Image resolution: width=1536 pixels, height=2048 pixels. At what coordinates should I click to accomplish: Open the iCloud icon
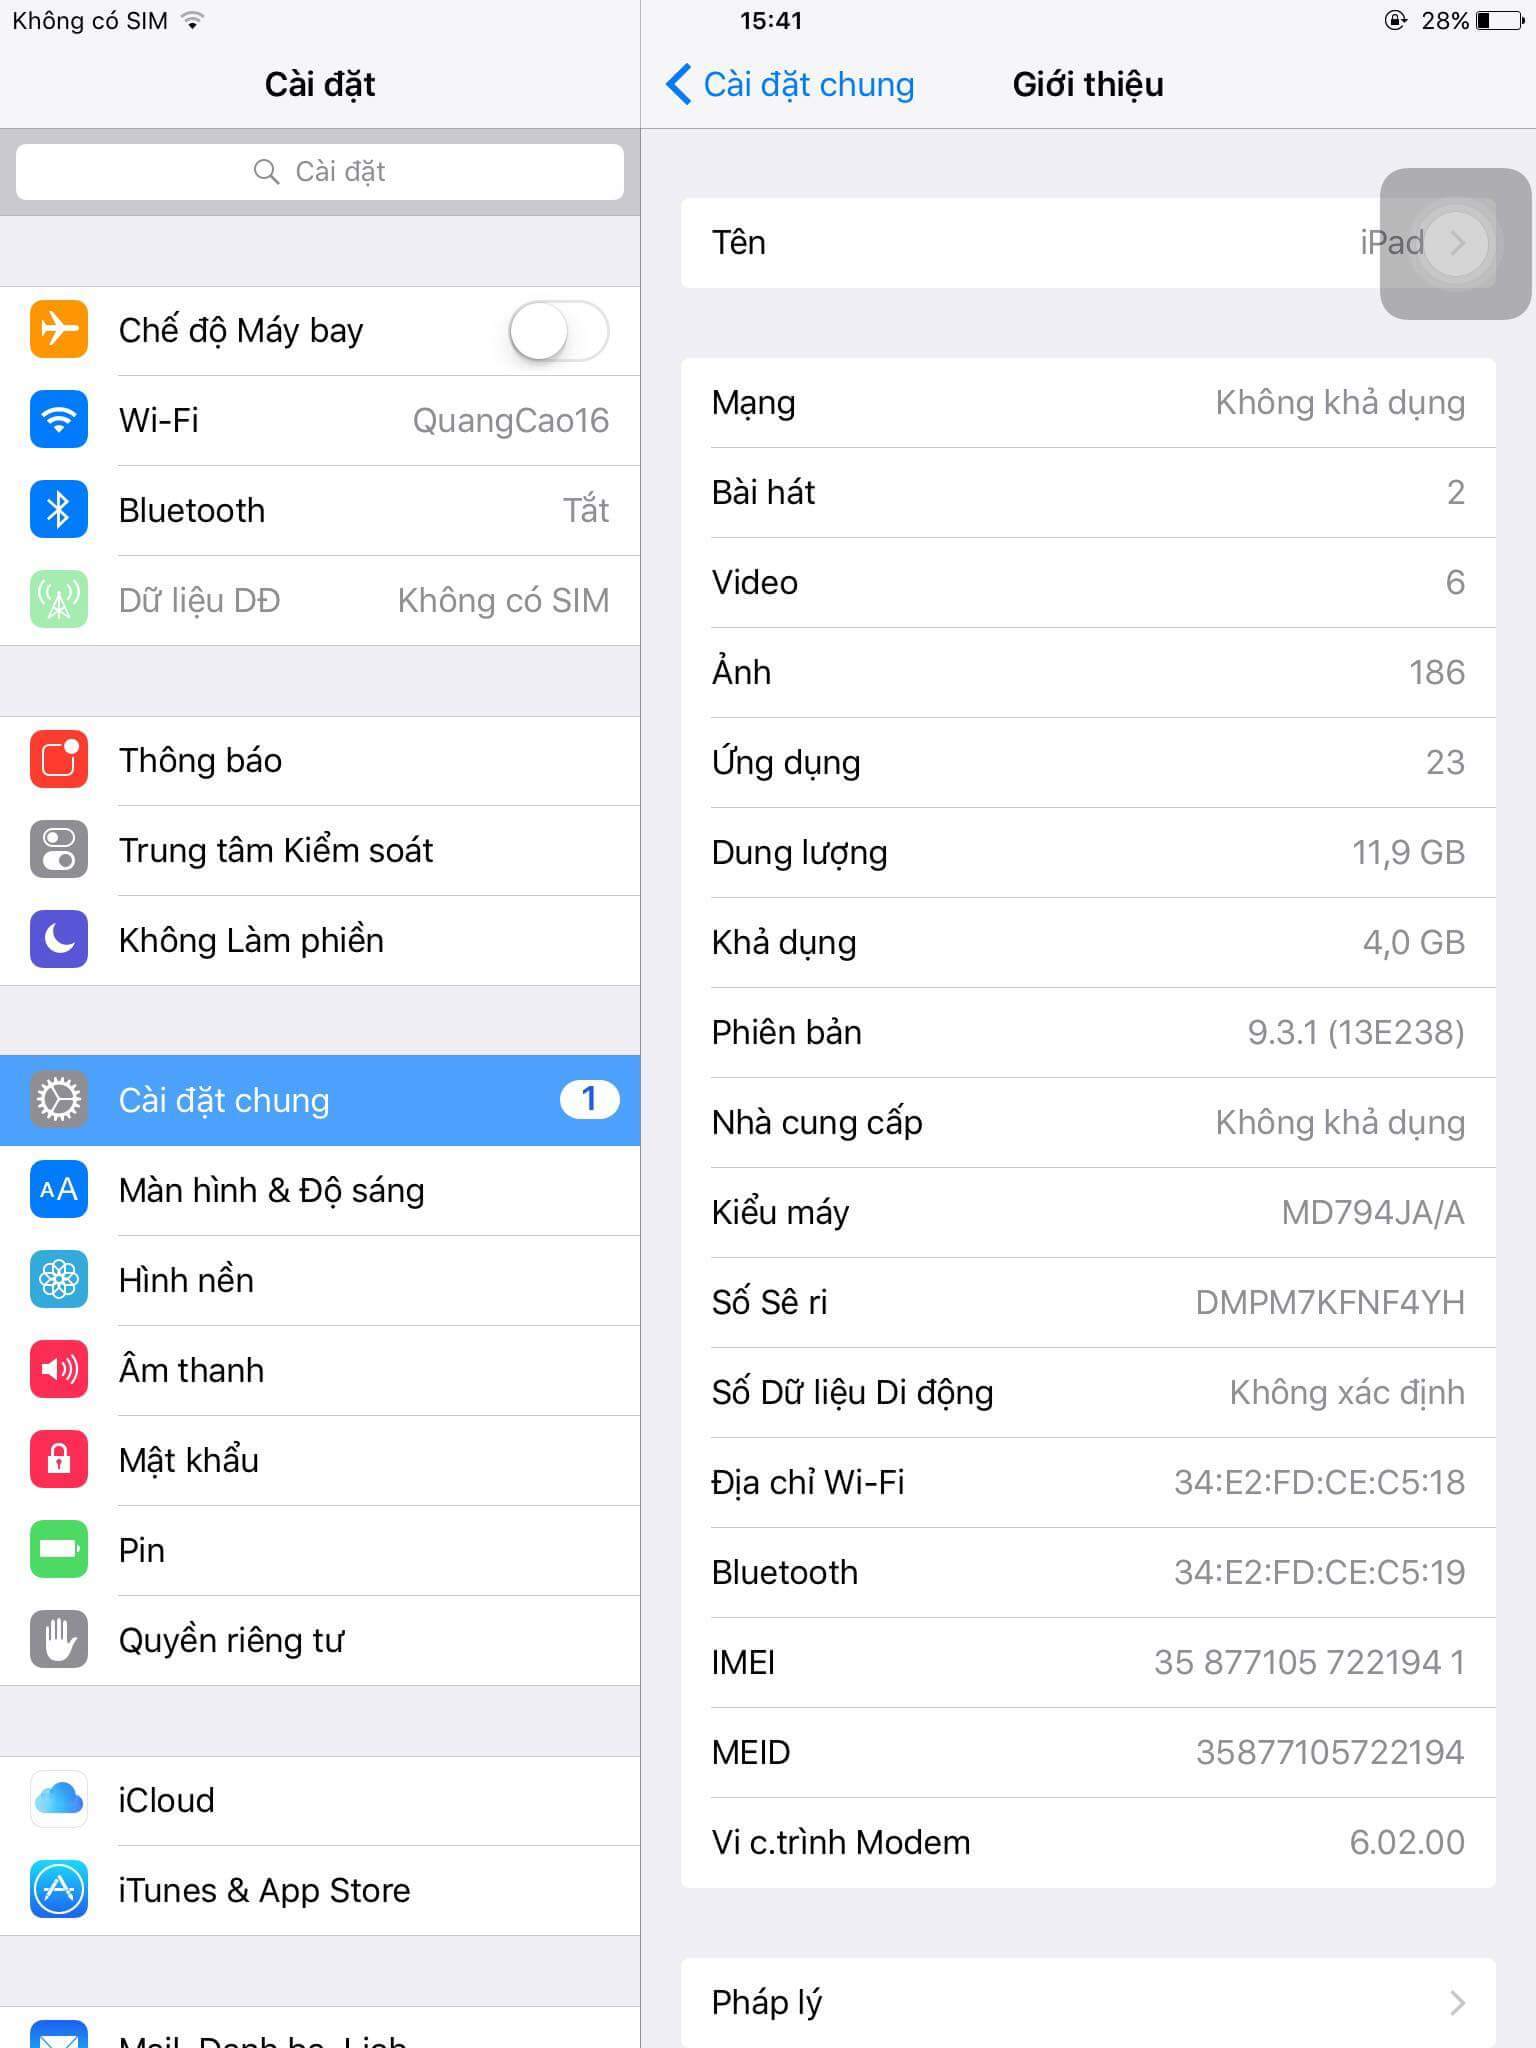(x=59, y=1800)
